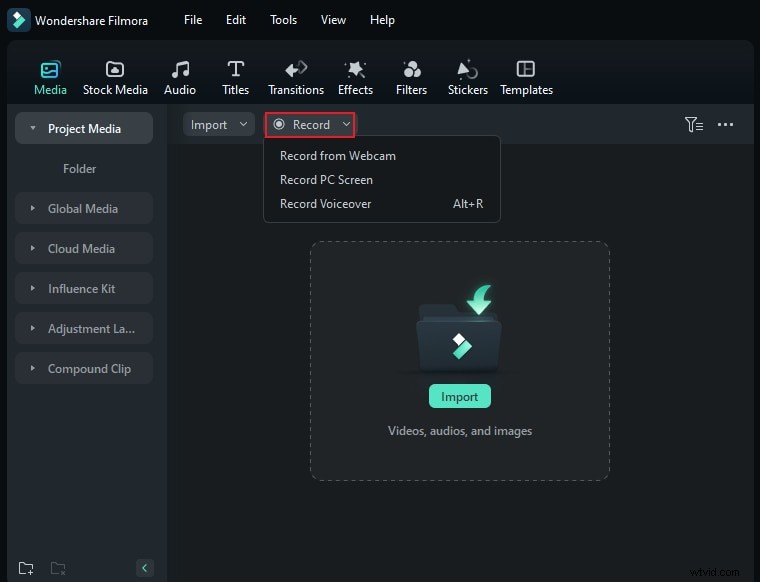Show the Filters library
The image size is (760, 582).
[411, 78]
